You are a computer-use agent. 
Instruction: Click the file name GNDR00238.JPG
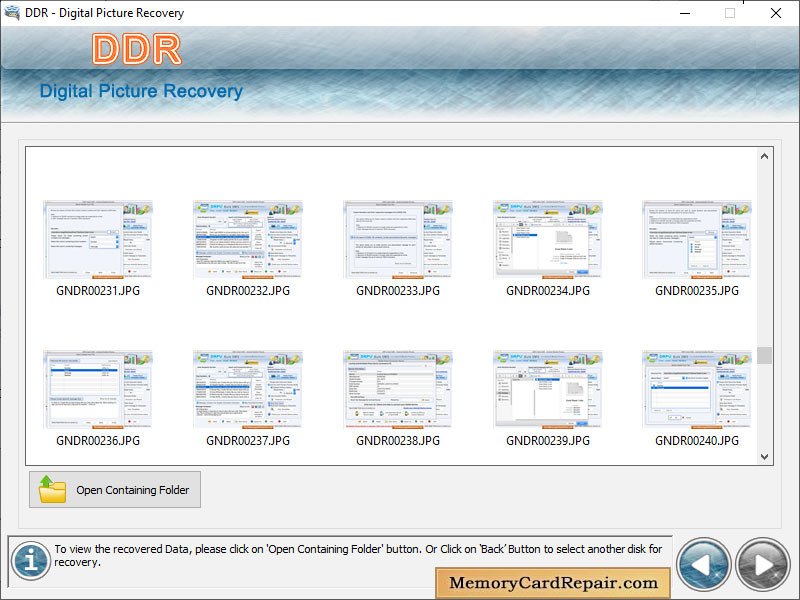(398, 441)
